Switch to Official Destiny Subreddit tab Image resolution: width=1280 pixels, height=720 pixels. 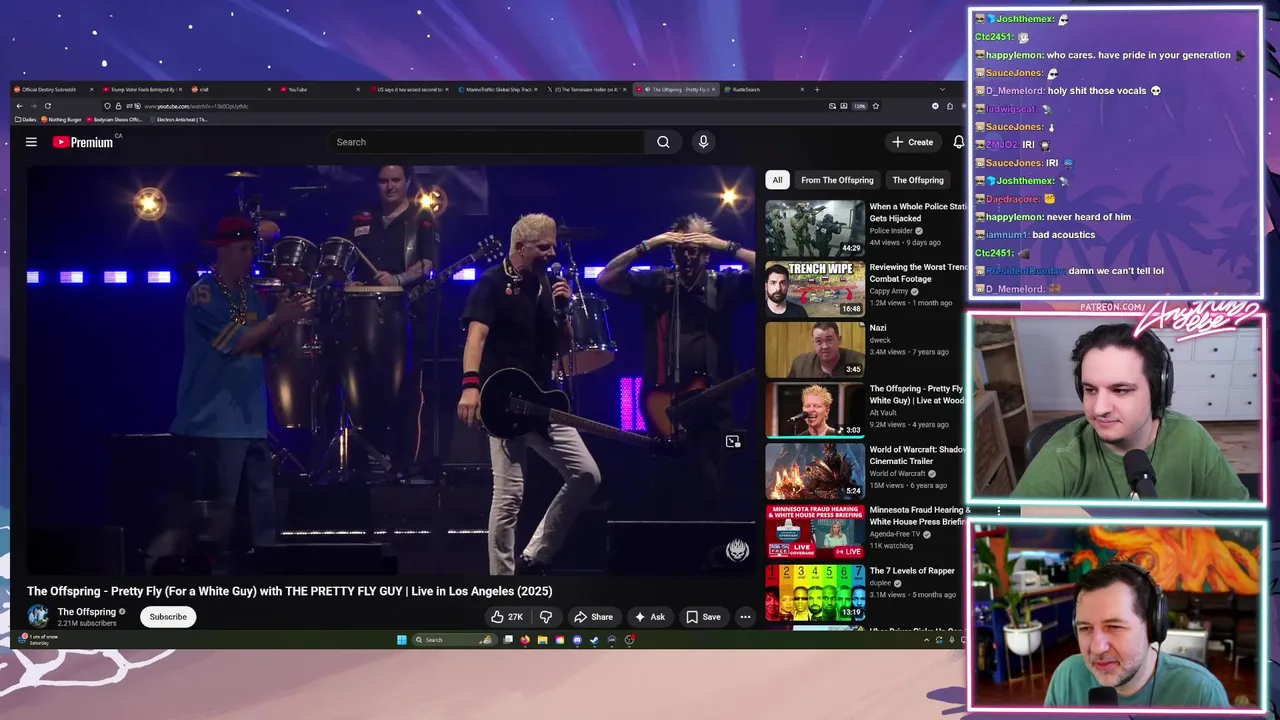click(x=55, y=89)
